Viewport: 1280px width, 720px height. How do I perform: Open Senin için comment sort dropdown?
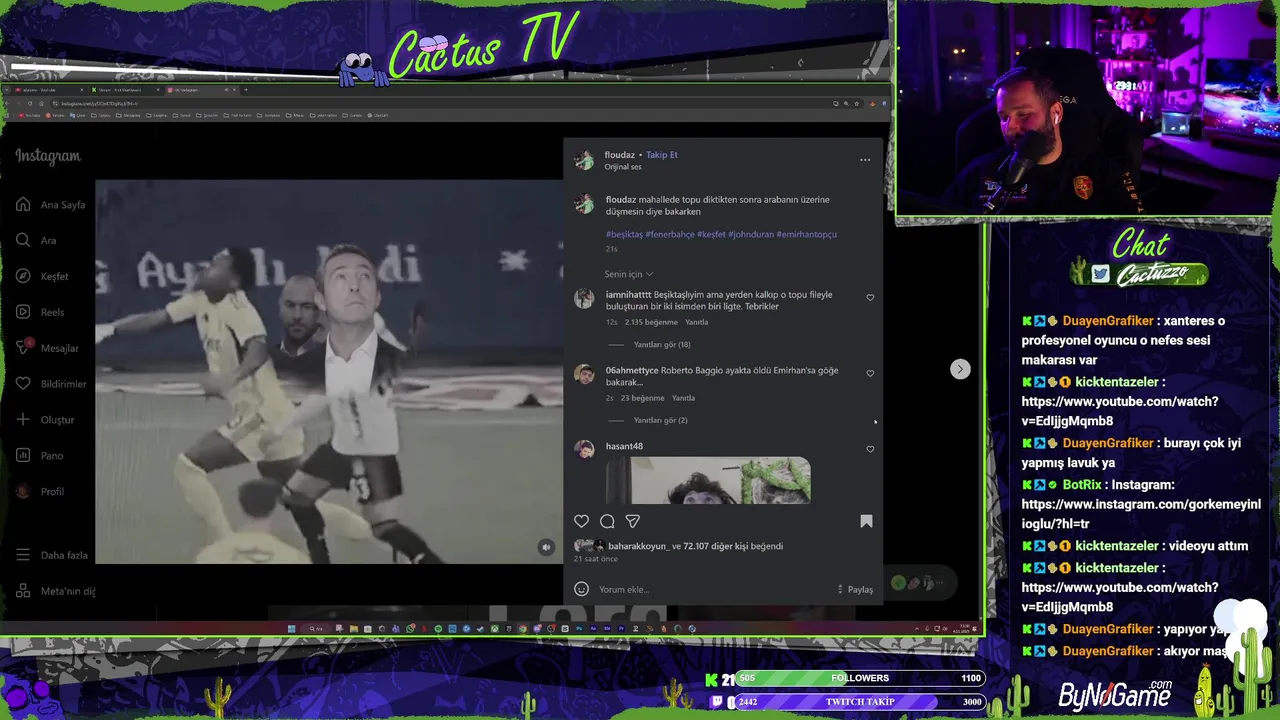(x=629, y=274)
